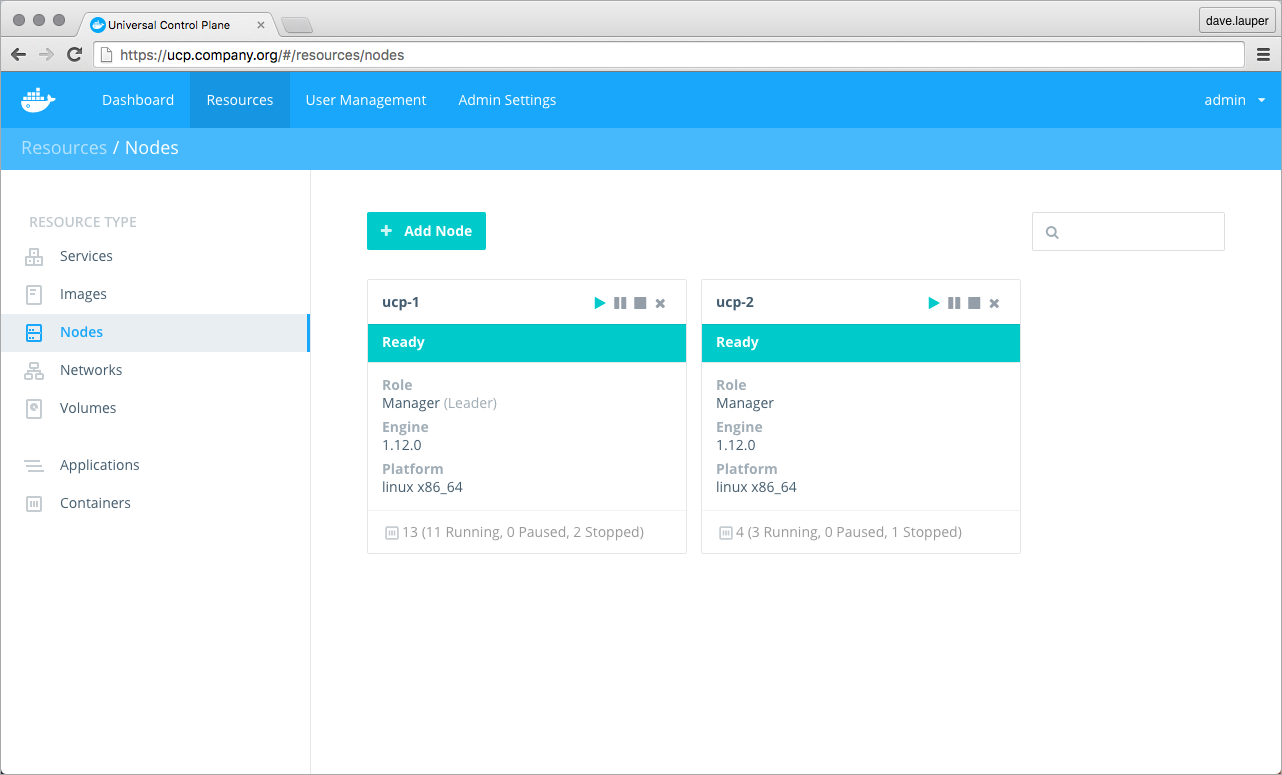The height and width of the screenshot is (775, 1282).
Task: Open Admin Settings in navigation bar
Action: (507, 100)
